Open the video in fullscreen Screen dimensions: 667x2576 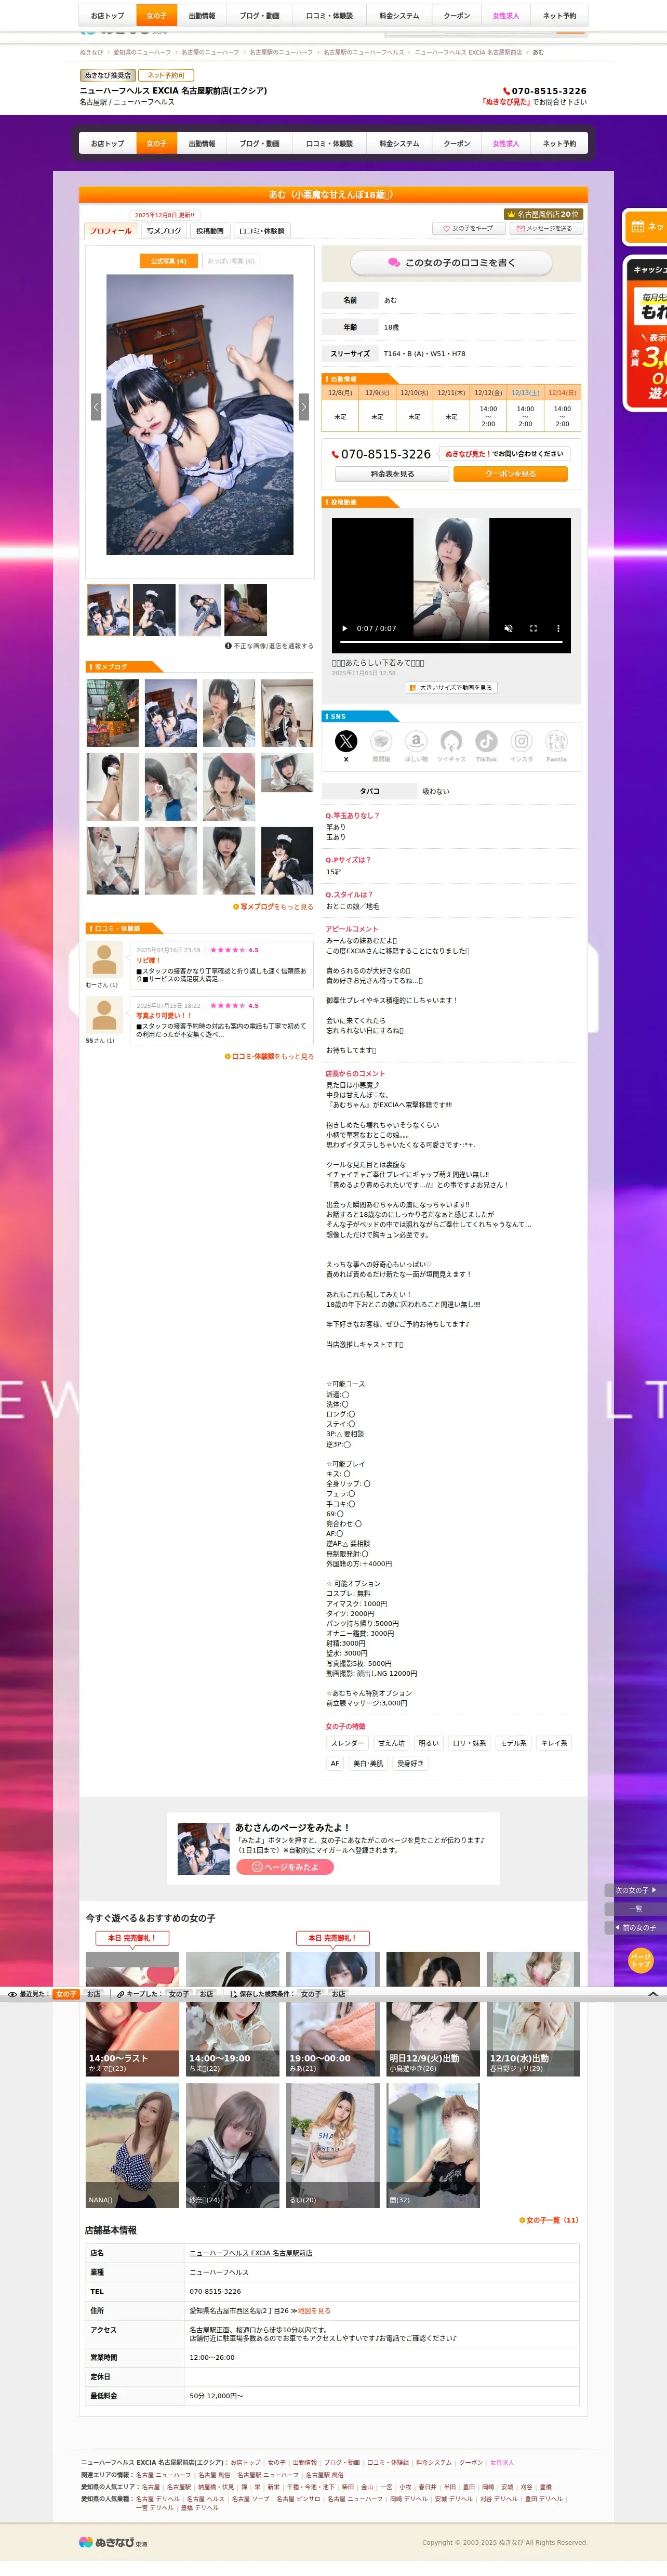pos(533,628)
